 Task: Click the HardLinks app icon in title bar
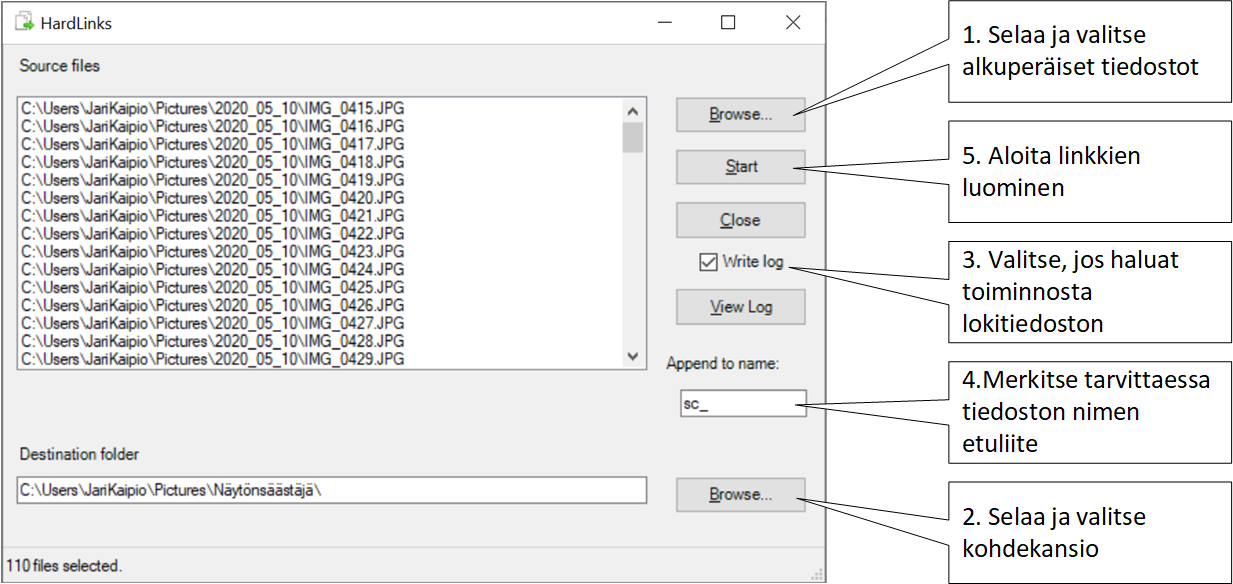[x=24, y=22]
